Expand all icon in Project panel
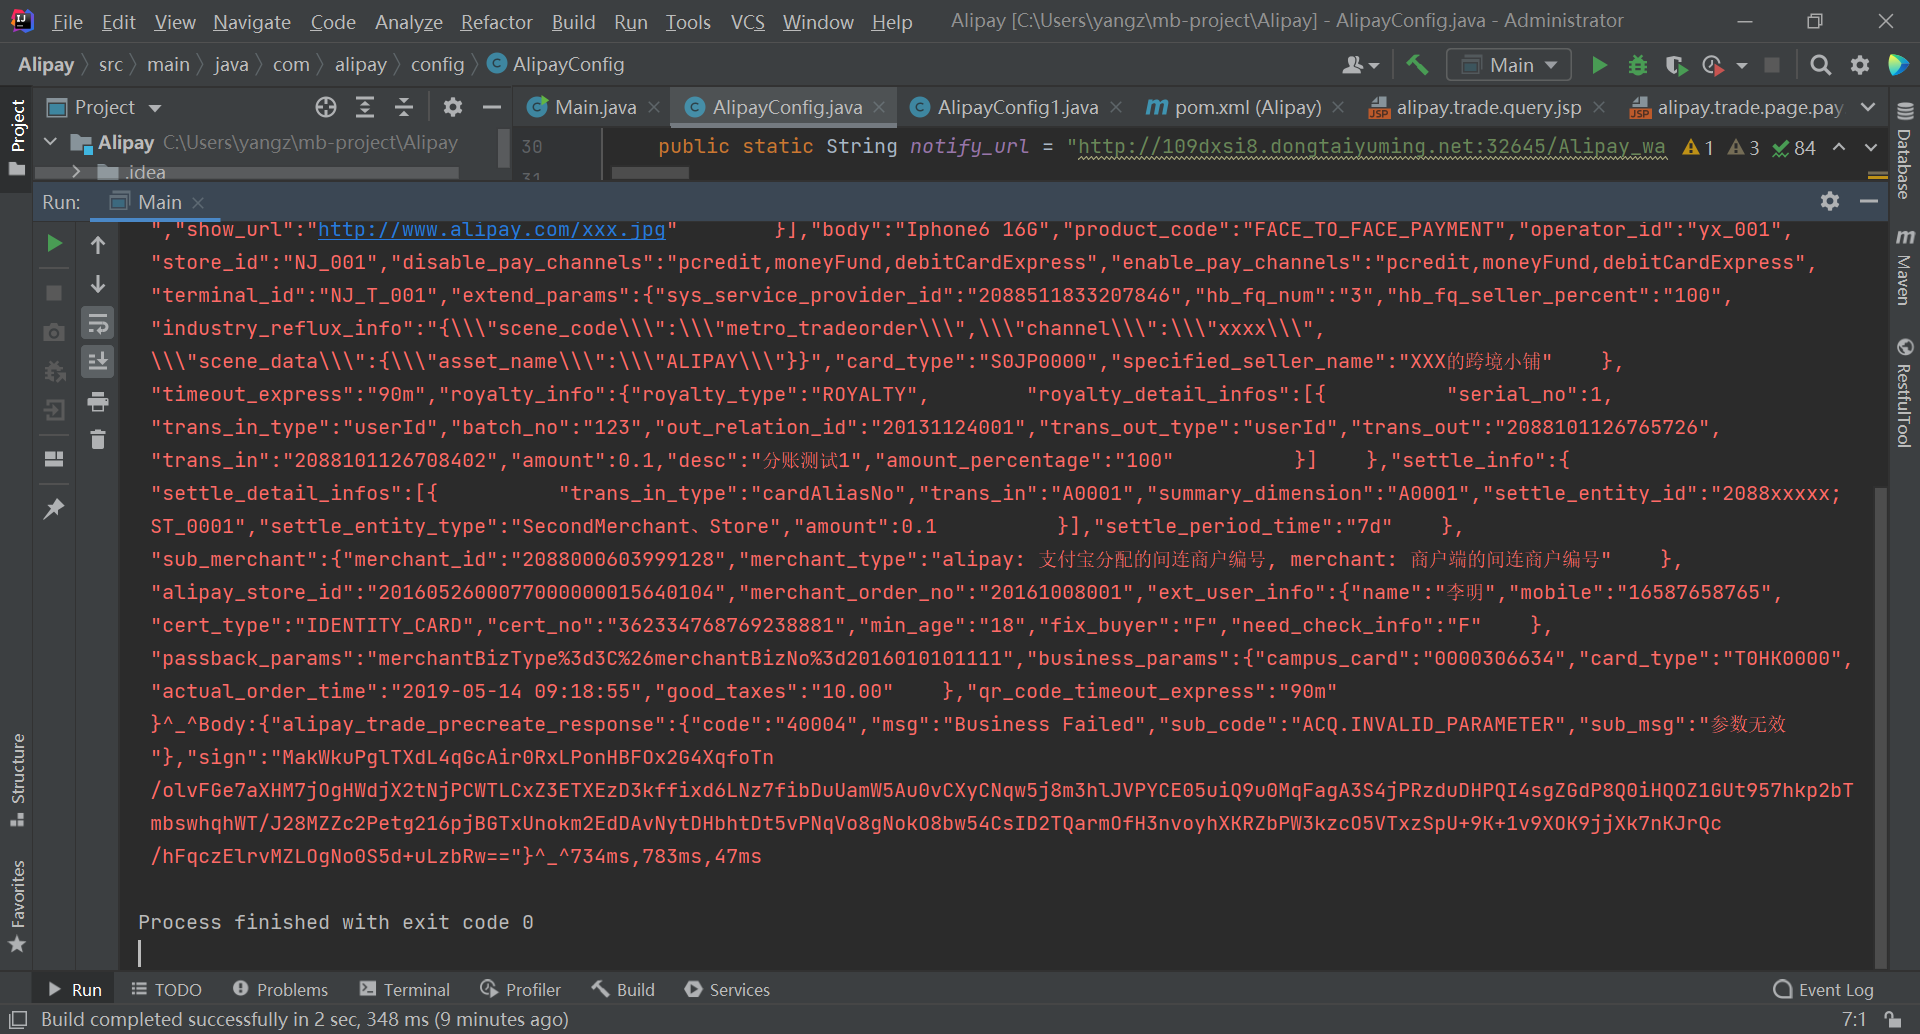This screenshot has height=1034, width=1920. click(x=365, y=107)
